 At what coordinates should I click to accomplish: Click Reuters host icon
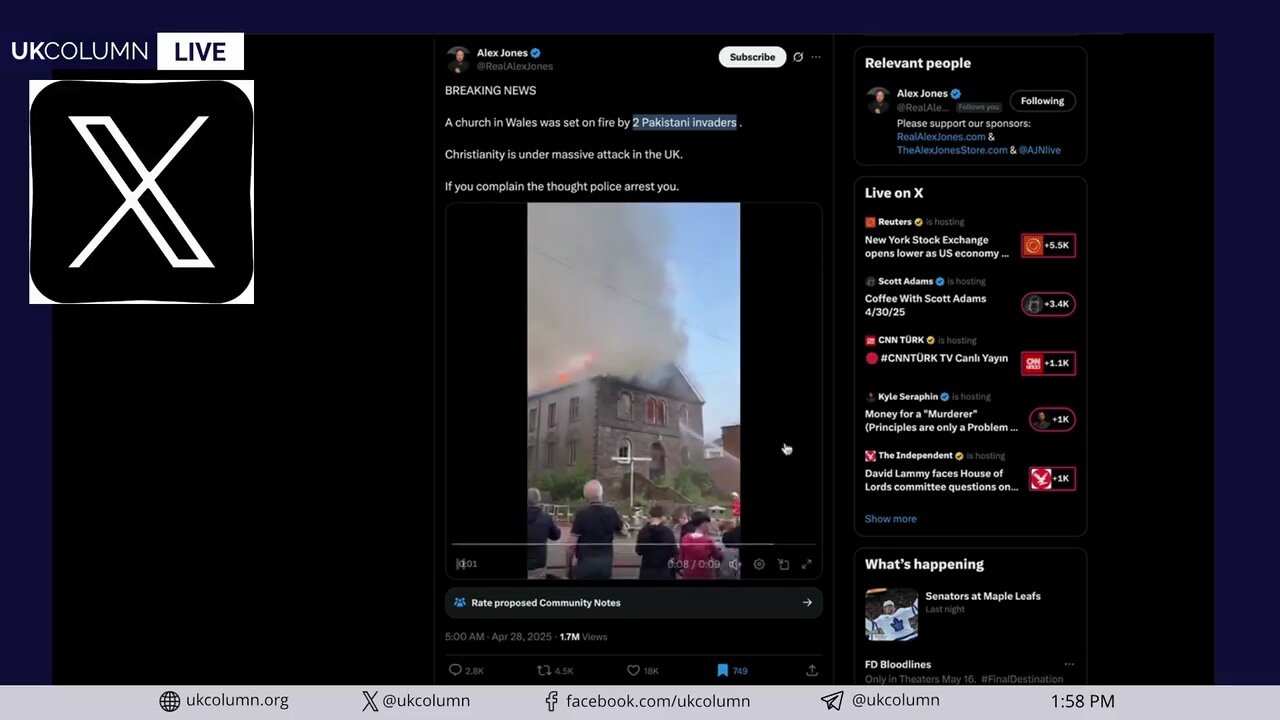(x=870, y=222)
